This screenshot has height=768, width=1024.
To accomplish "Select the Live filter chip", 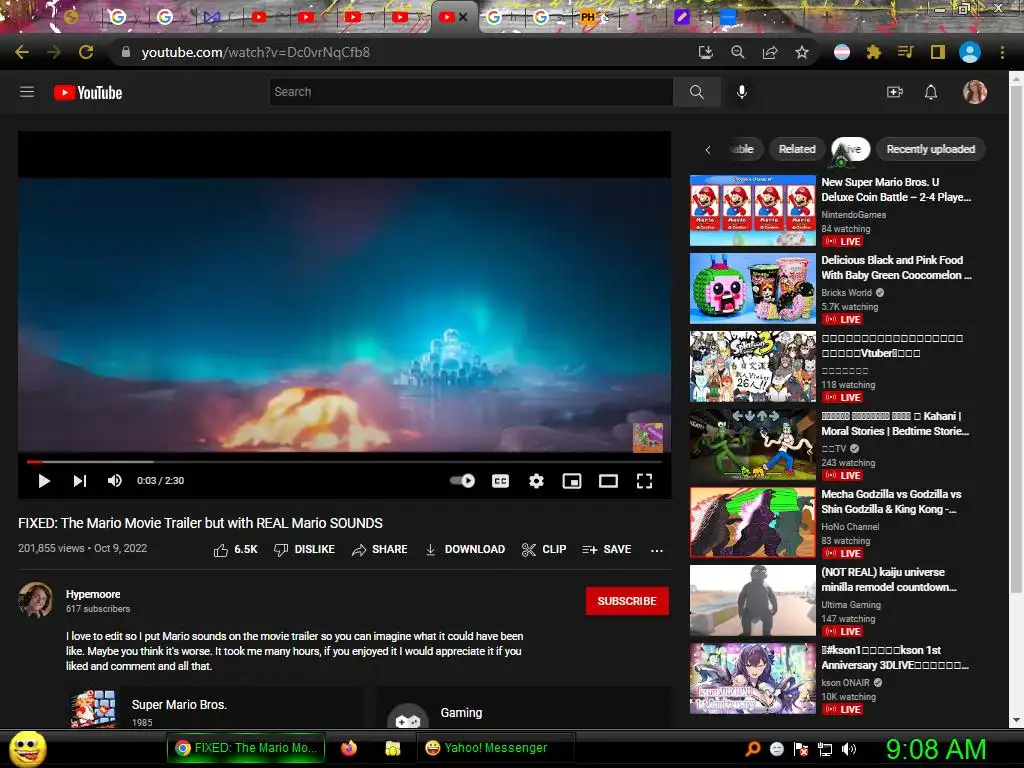I will point(850,149).
